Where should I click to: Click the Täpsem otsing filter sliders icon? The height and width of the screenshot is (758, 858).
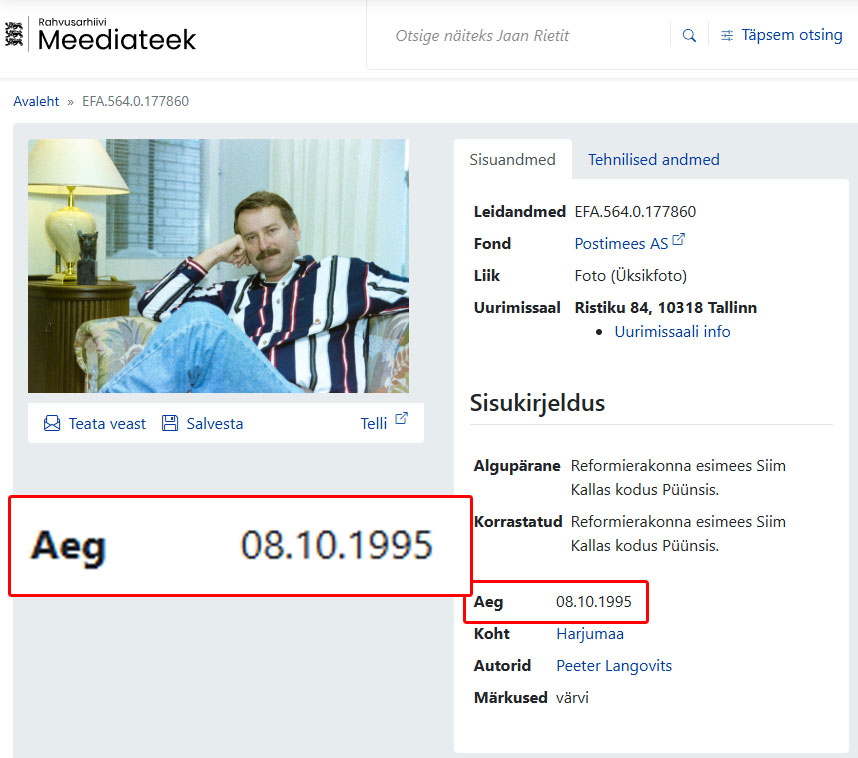pos(727,35)
